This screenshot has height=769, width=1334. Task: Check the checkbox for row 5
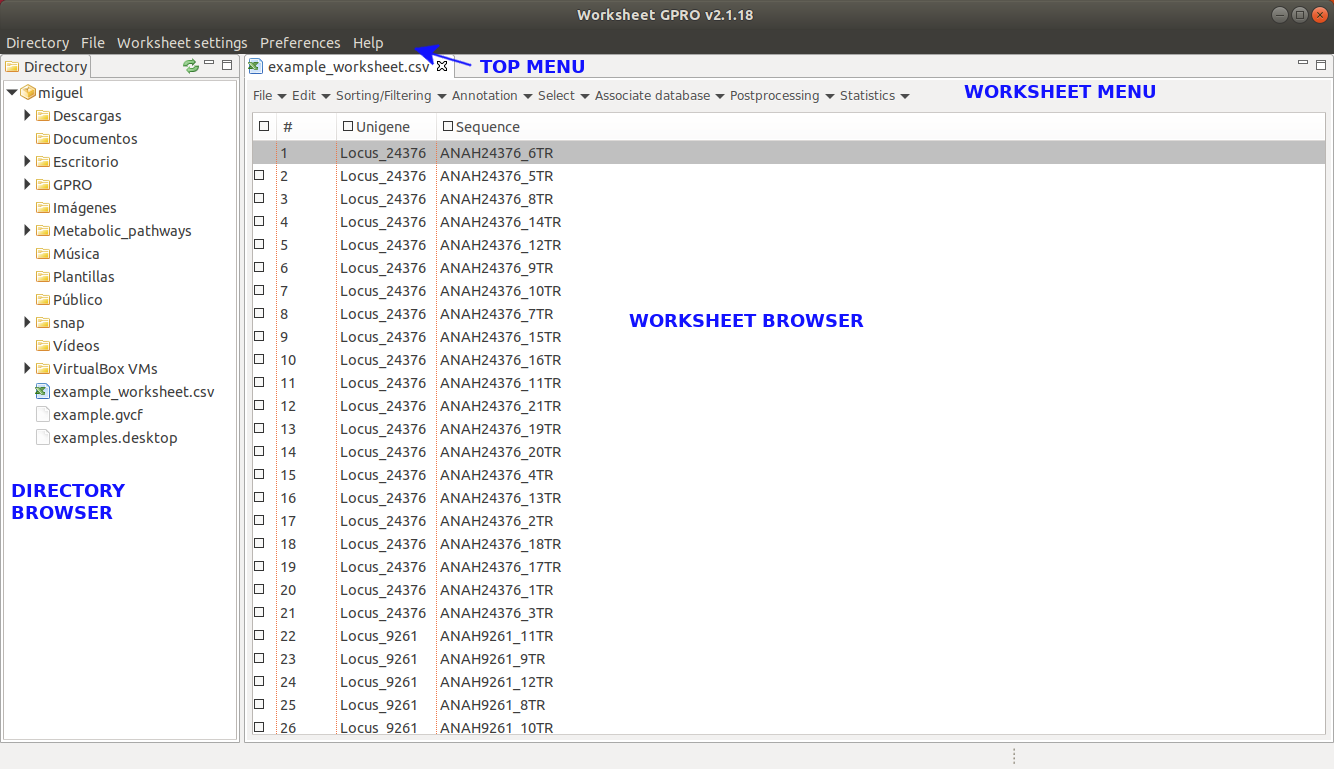point(259,244)
